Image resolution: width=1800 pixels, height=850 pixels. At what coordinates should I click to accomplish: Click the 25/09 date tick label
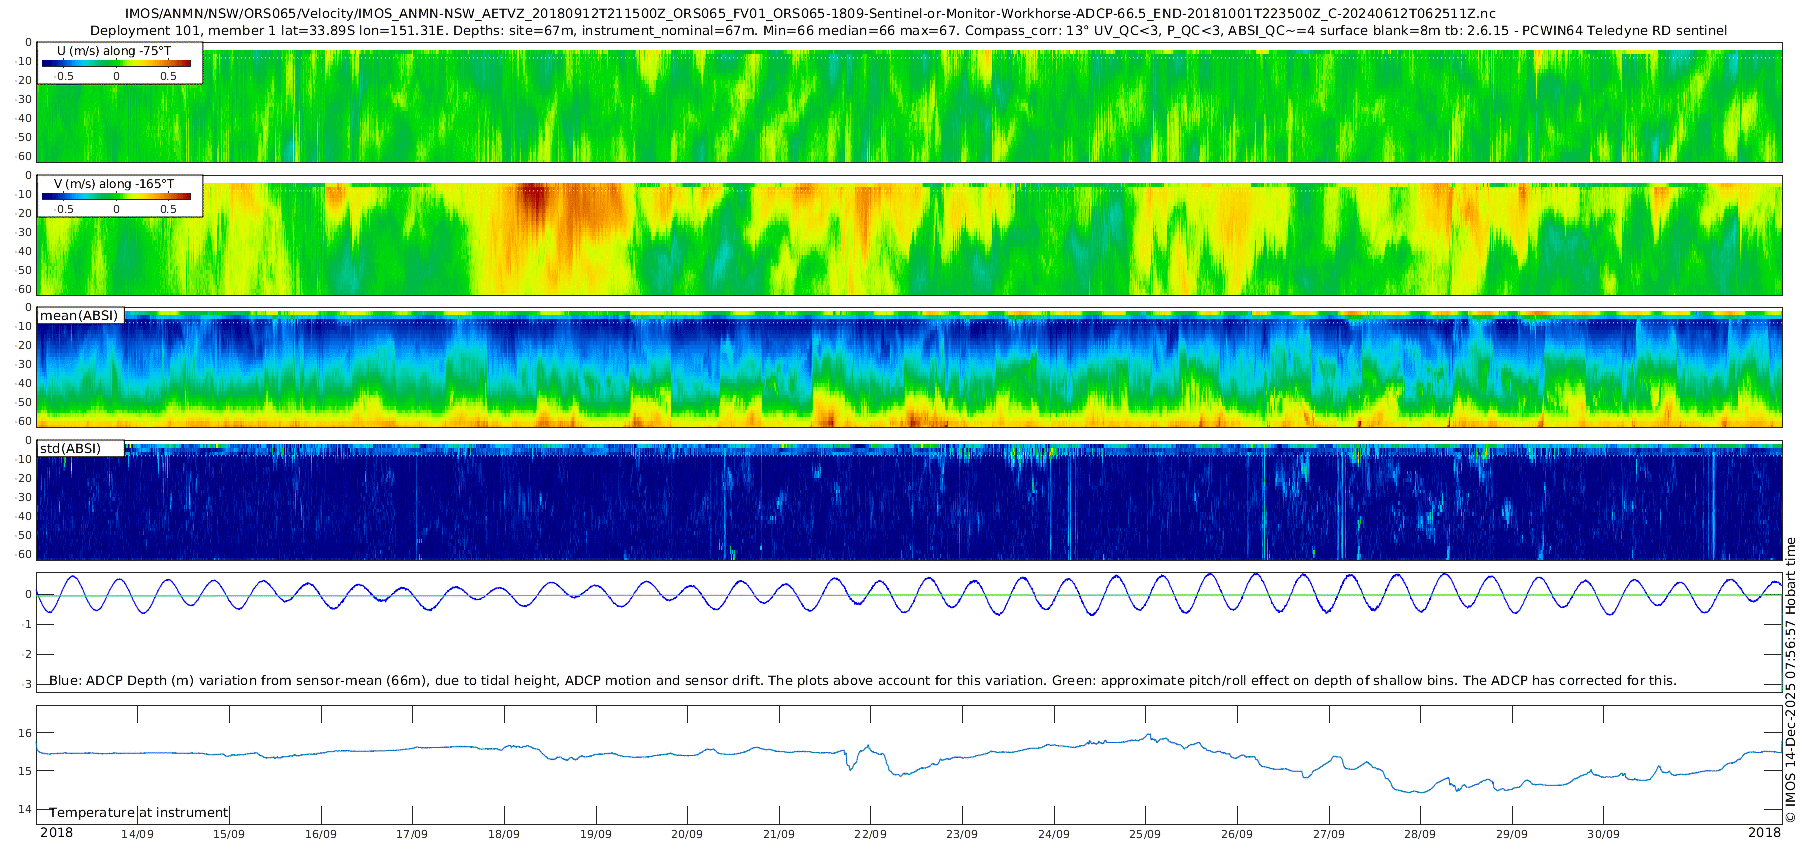[x=1145, y=834]
